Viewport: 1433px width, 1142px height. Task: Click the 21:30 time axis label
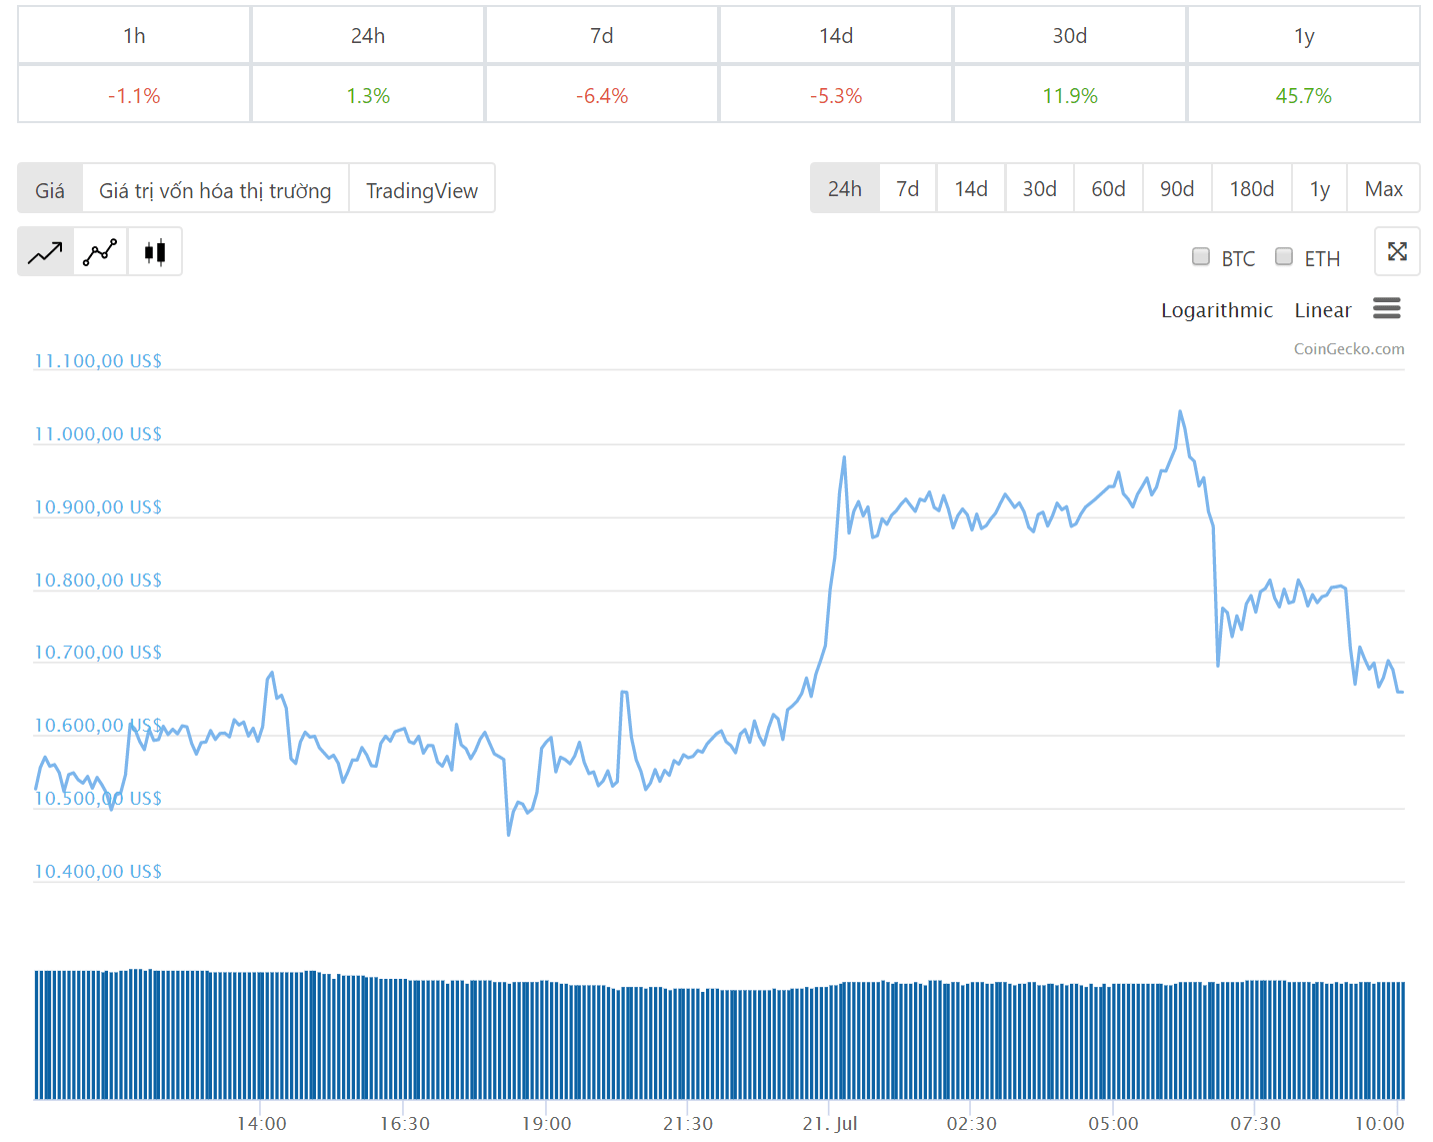click(688, 1123)
